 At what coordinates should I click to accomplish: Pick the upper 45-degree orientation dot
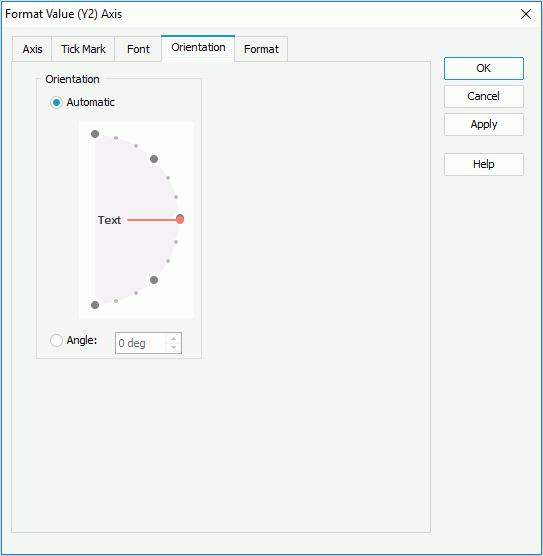point(154,159)
